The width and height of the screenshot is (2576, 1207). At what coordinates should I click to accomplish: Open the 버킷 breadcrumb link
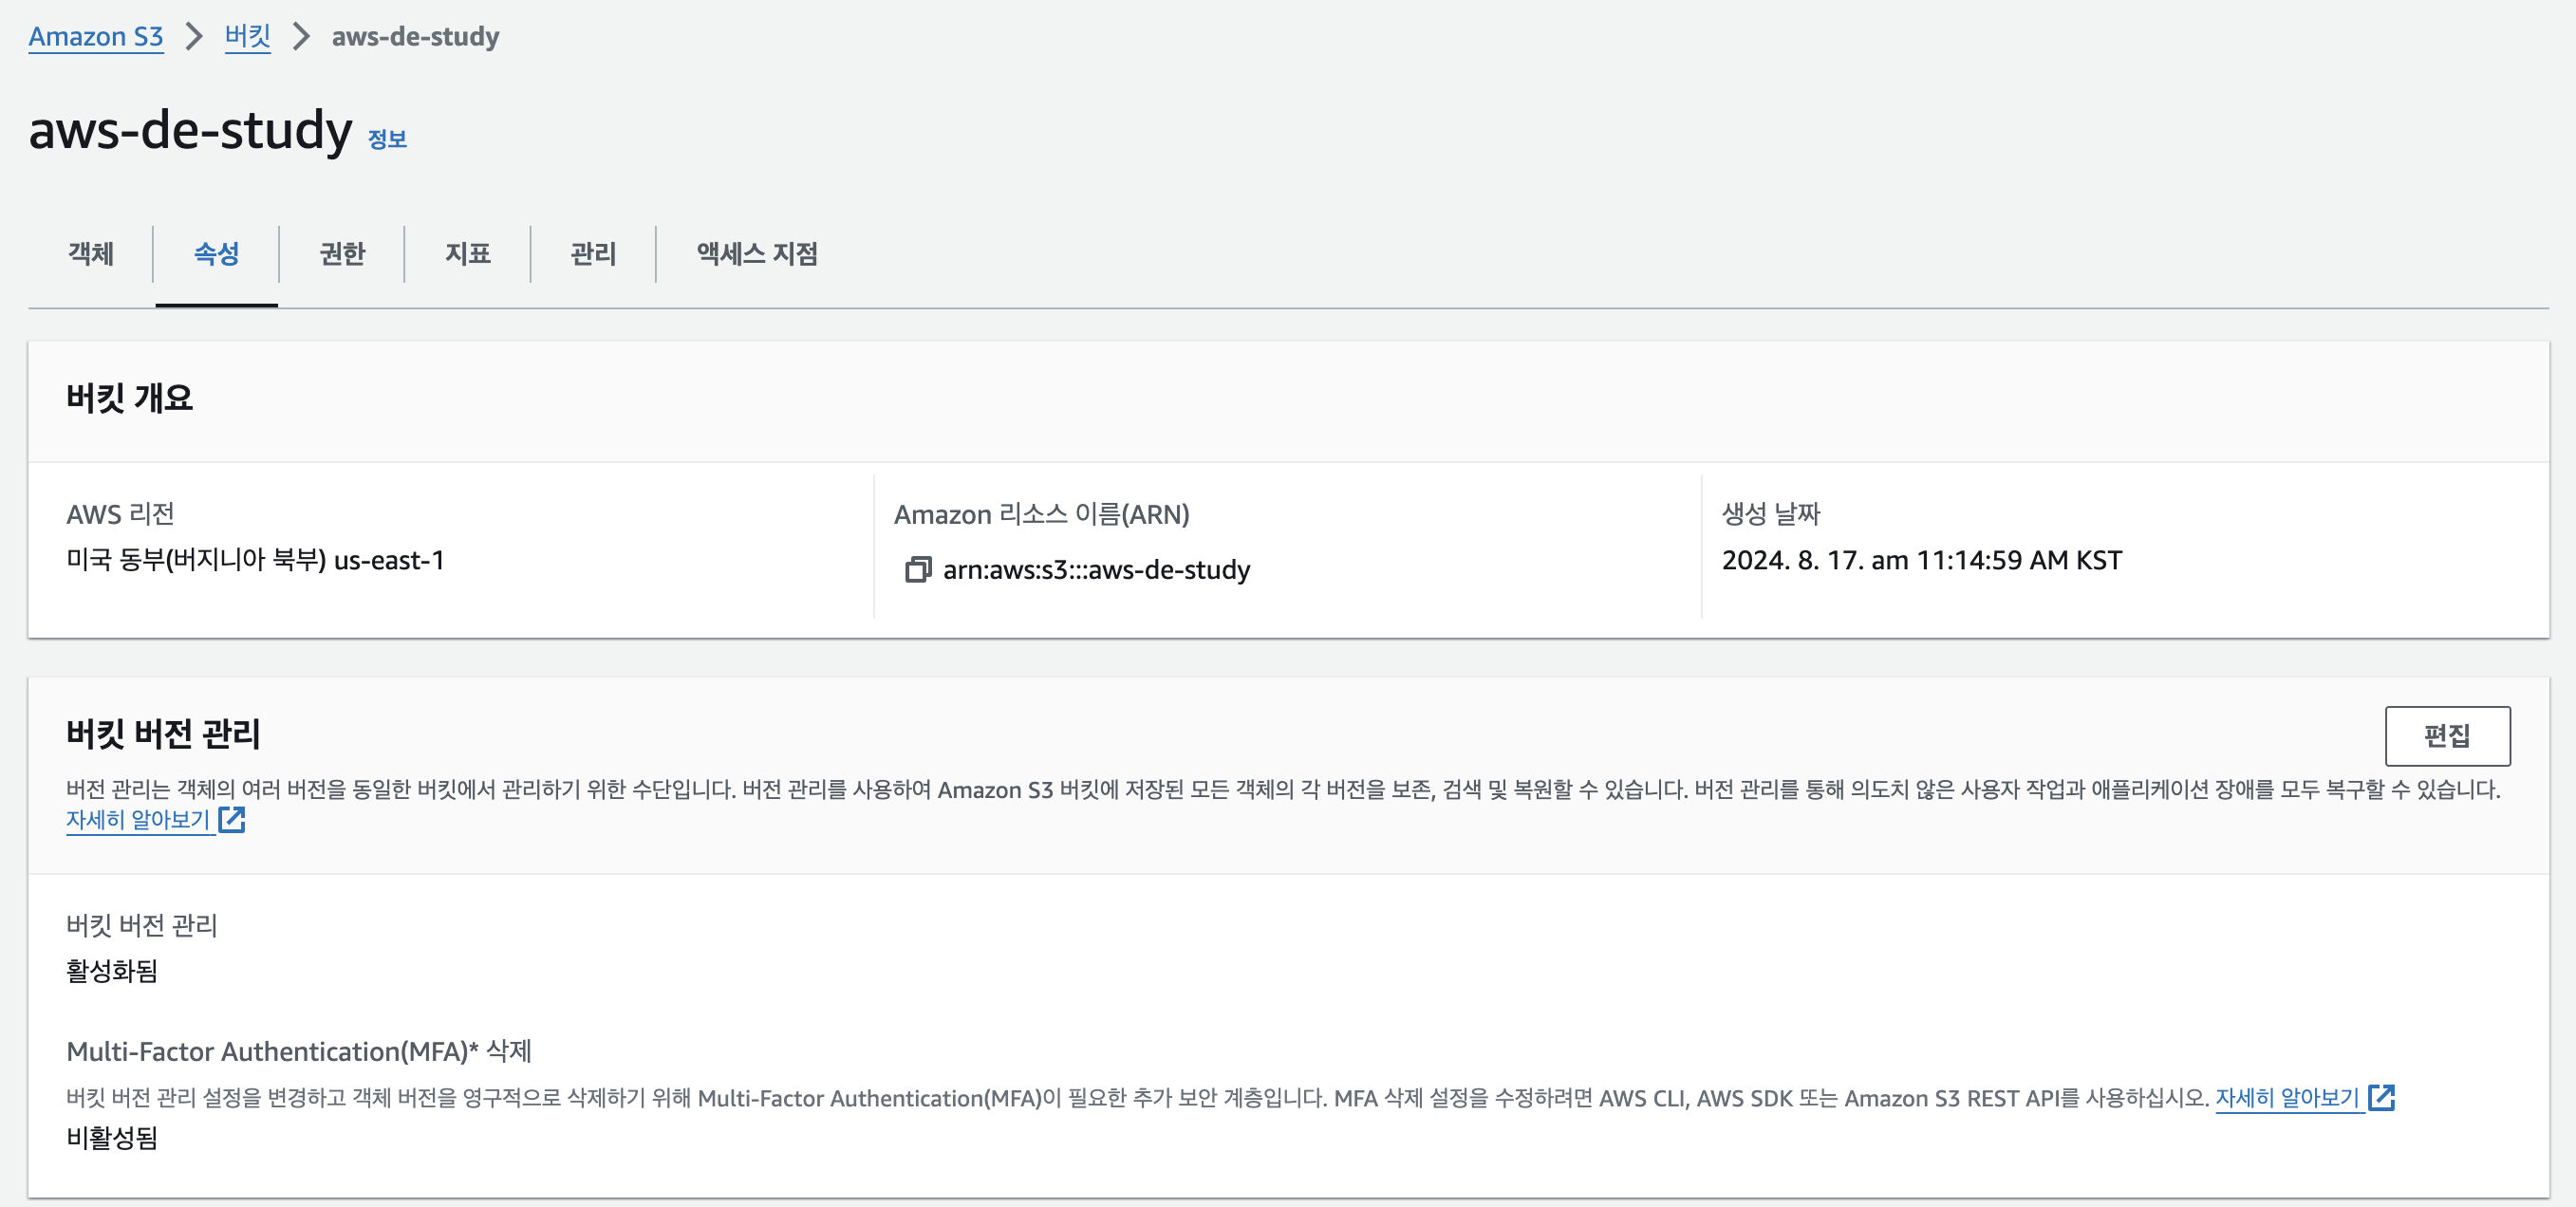pyautogui.click(x=247, y=37)
